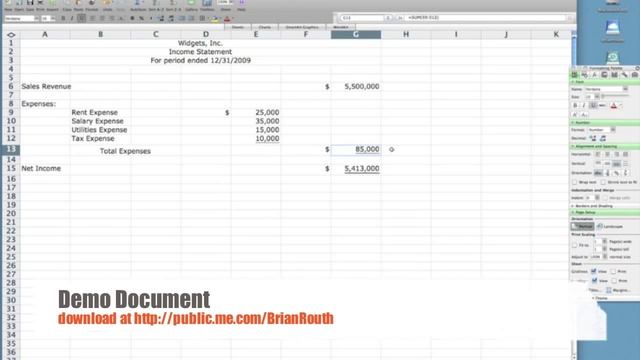Enable the Shrink text to fit checkbox
Screen dimensions: 640x360
pyautogui.click(x=603, y=182)
